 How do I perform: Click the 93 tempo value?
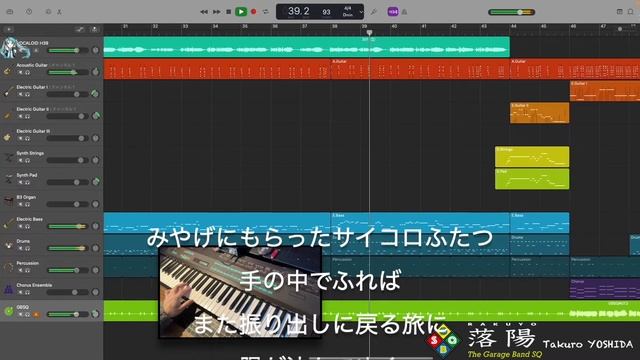click(326, 12)
